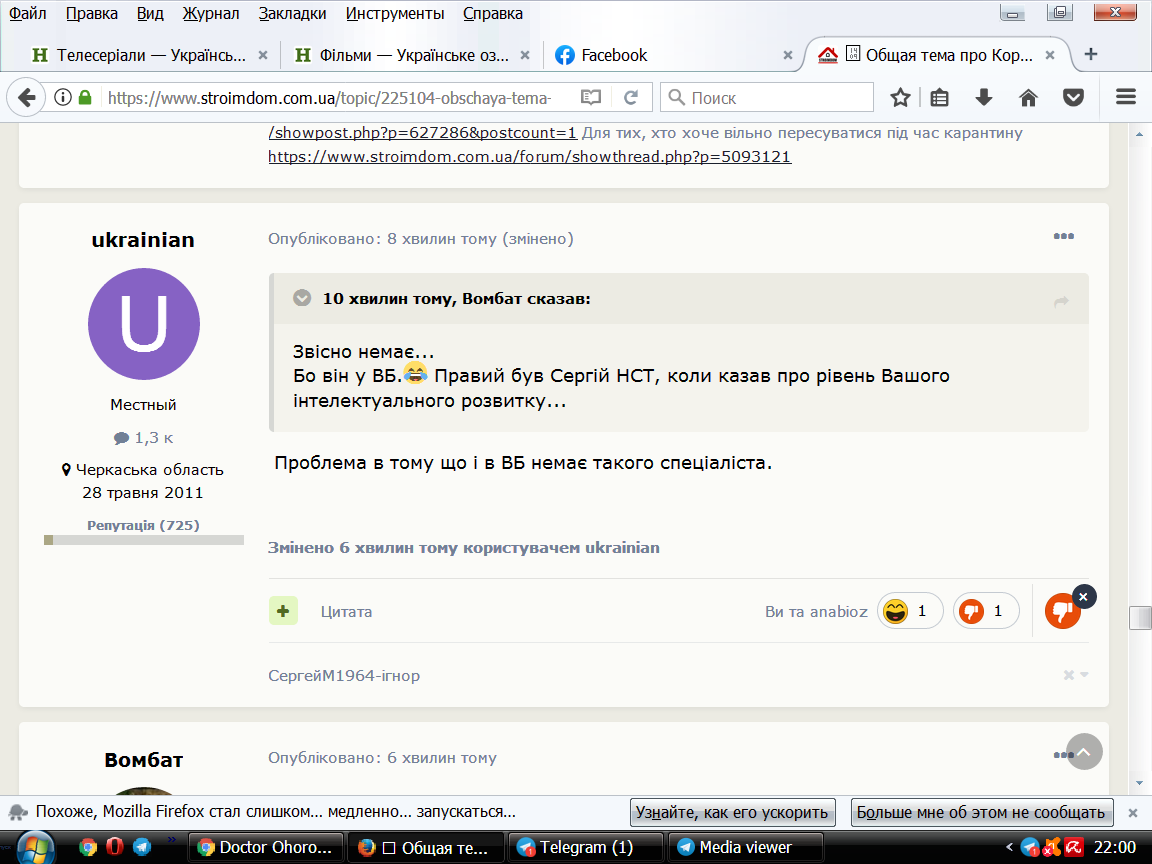Remove the thumbs-down reaction via its X badge

click(1084, 597)
